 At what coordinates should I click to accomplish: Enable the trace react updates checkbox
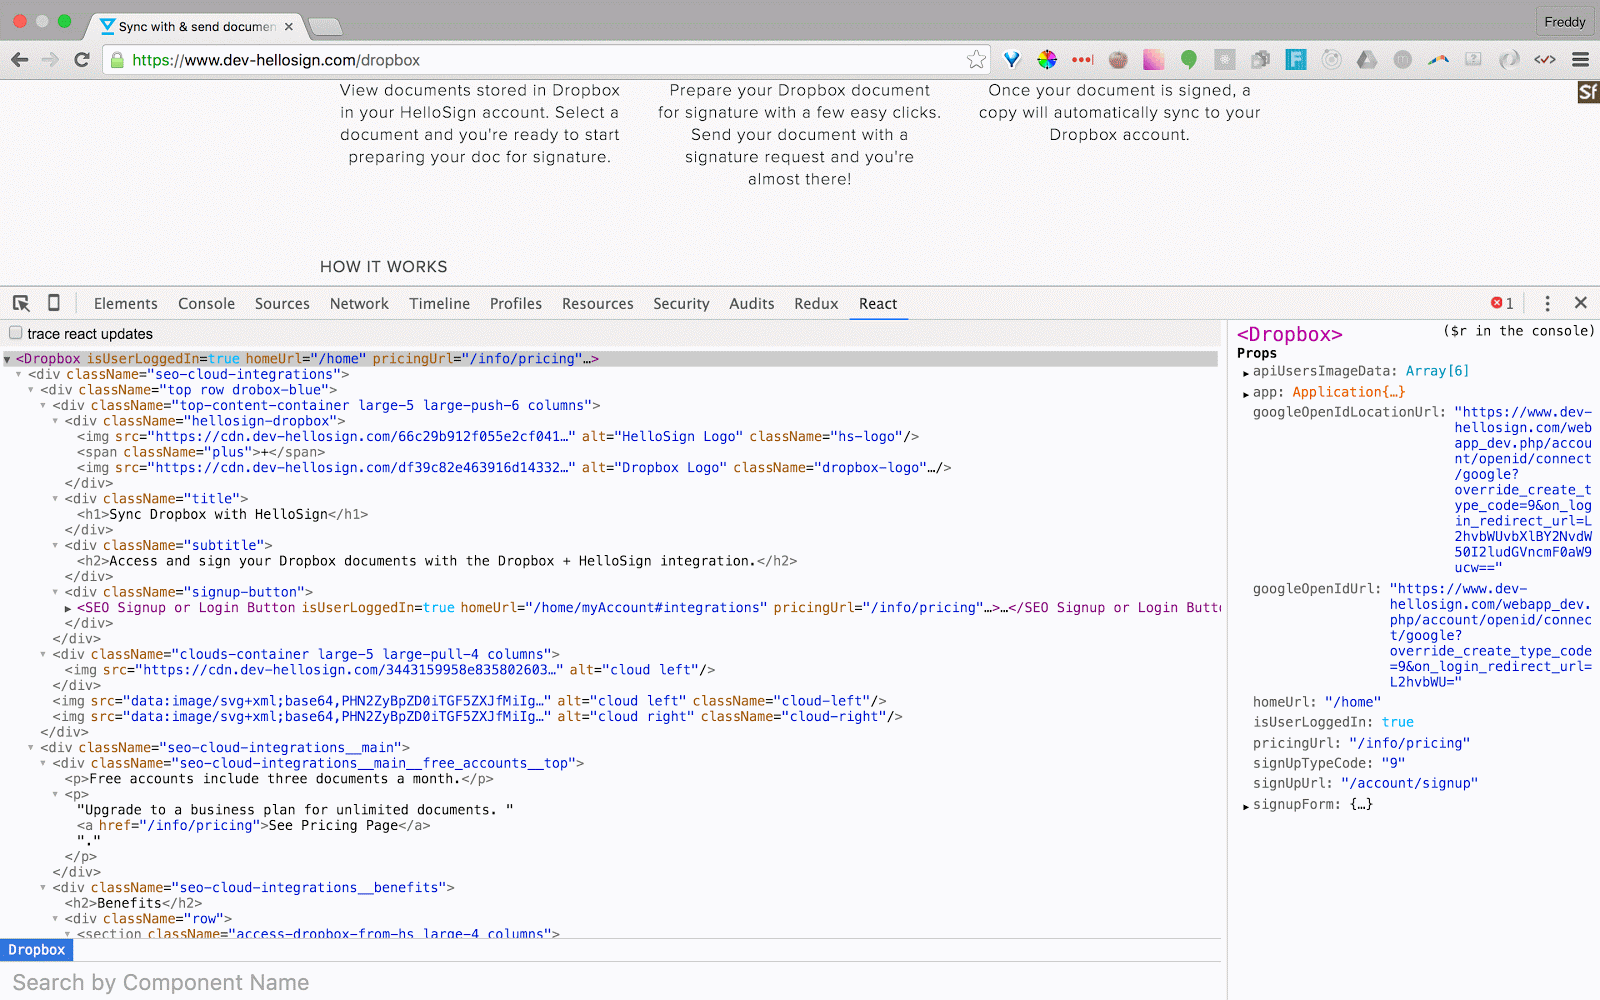[x=16, y=333]
